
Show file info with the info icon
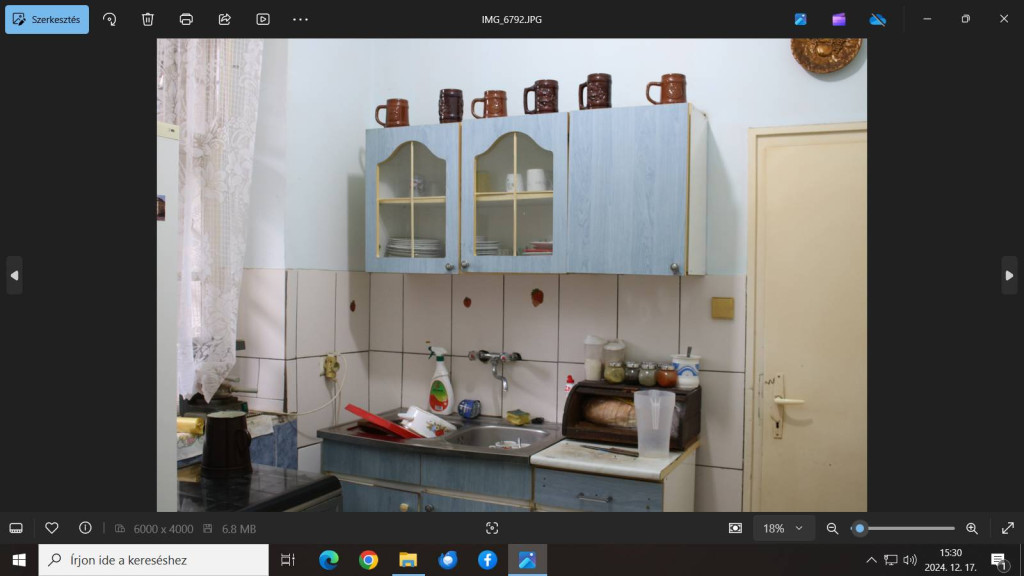85,528
